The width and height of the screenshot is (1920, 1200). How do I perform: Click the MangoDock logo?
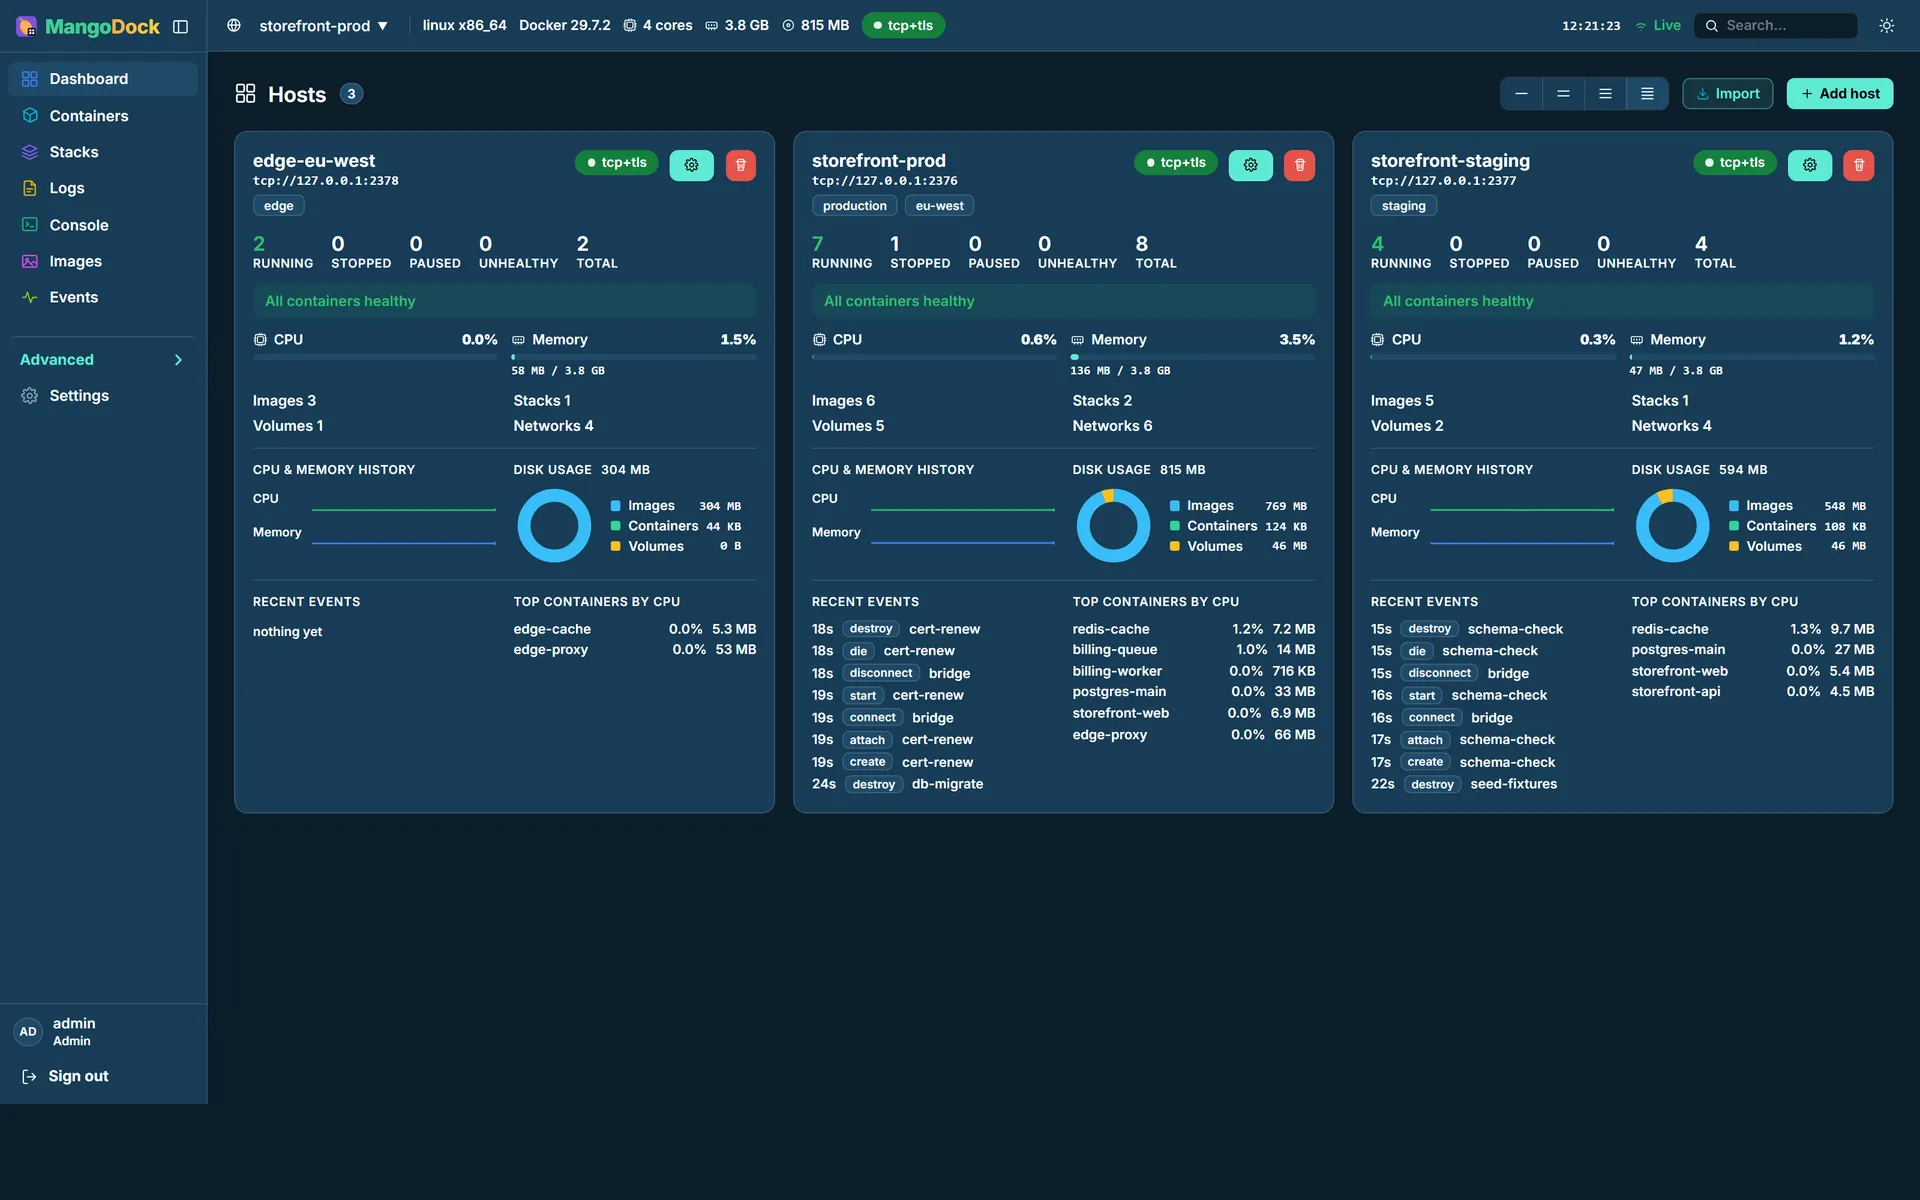[88, 26]
